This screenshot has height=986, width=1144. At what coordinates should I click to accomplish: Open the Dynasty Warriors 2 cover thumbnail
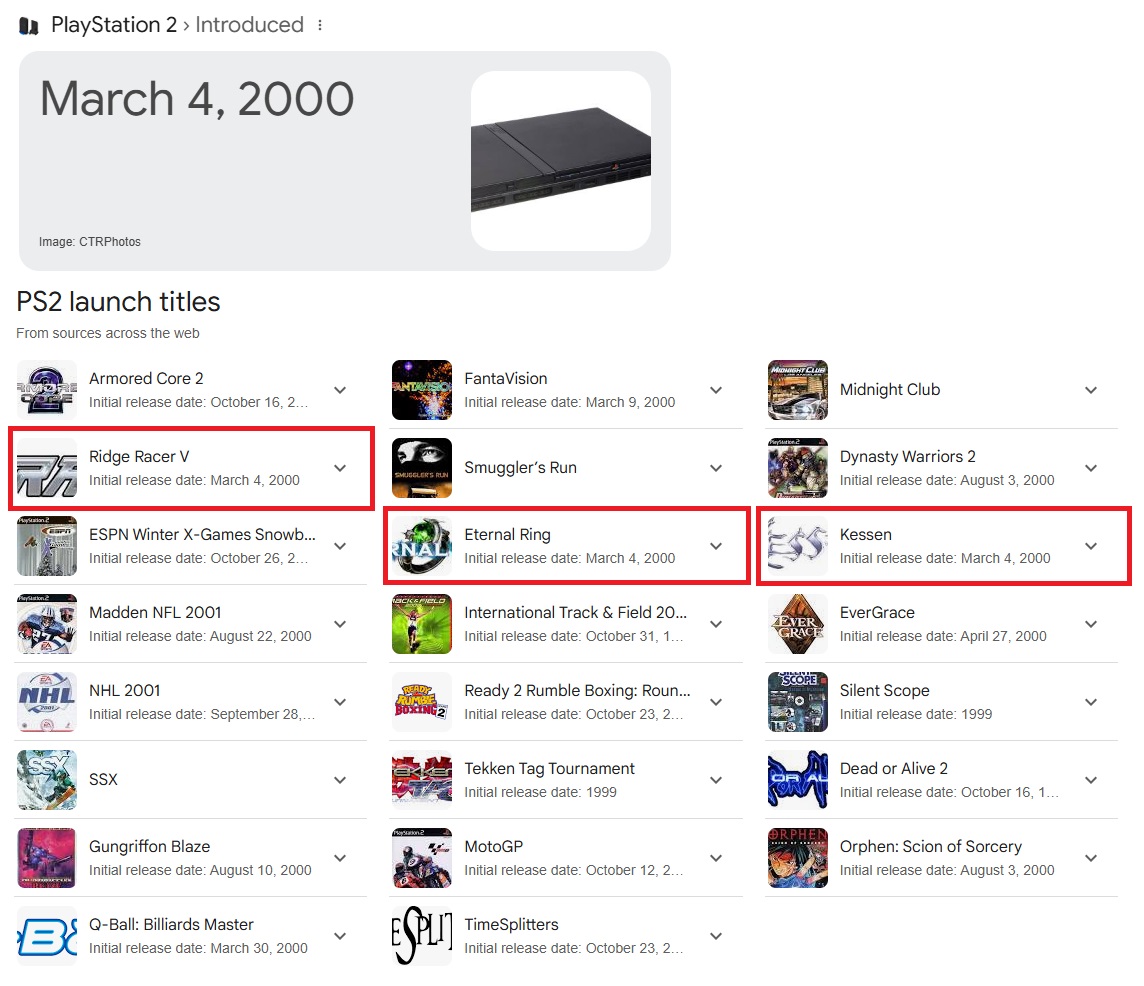pos(797,468)
